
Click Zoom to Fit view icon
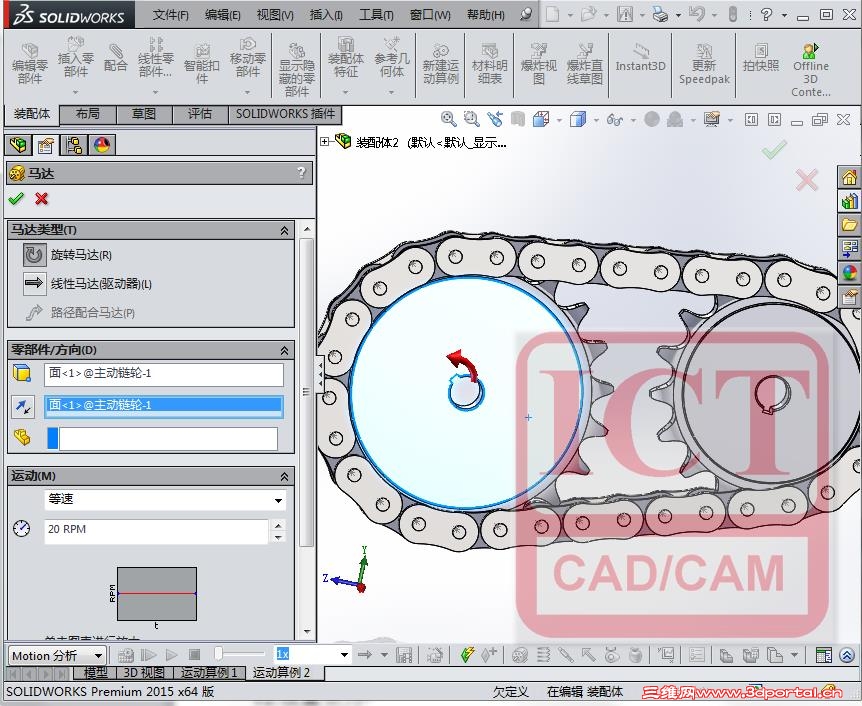coord(448,119)
